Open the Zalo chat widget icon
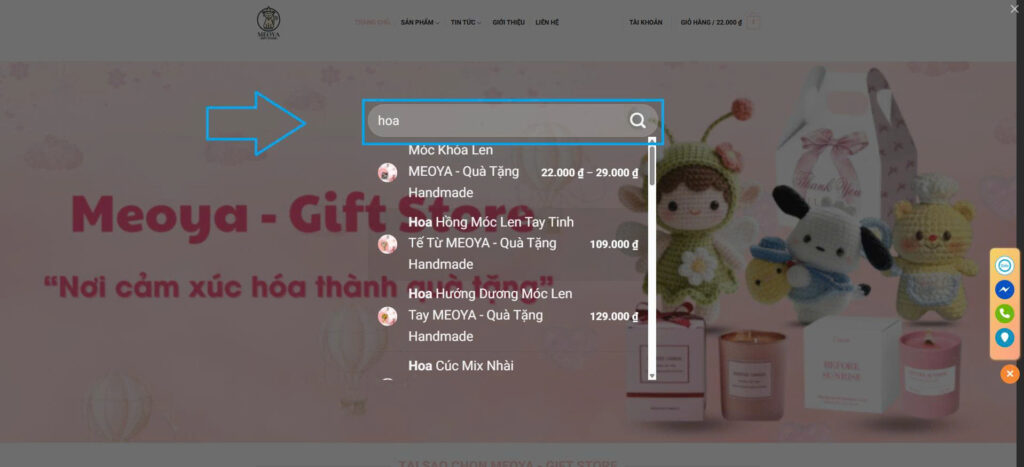Viewport: 1024px width, 467px height. (x=1004, y=266)
